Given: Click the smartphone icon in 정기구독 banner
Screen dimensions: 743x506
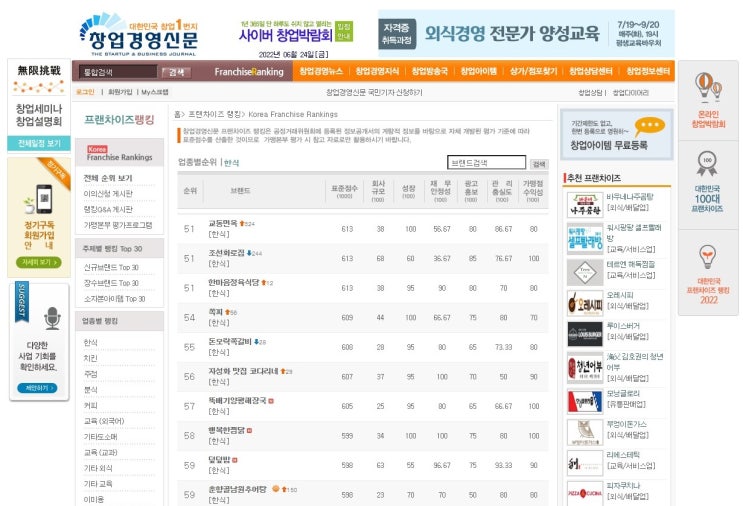Looking at the screenshot, I should click(44, 199).
